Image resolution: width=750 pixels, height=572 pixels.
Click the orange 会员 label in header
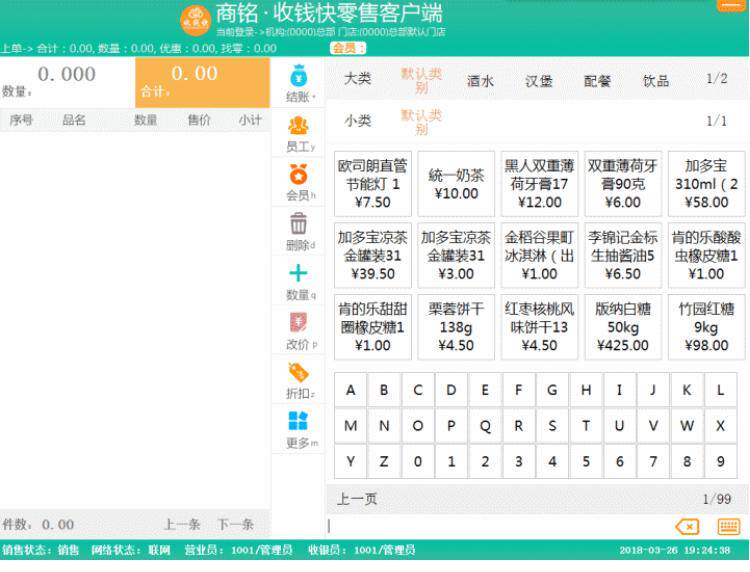348,48
